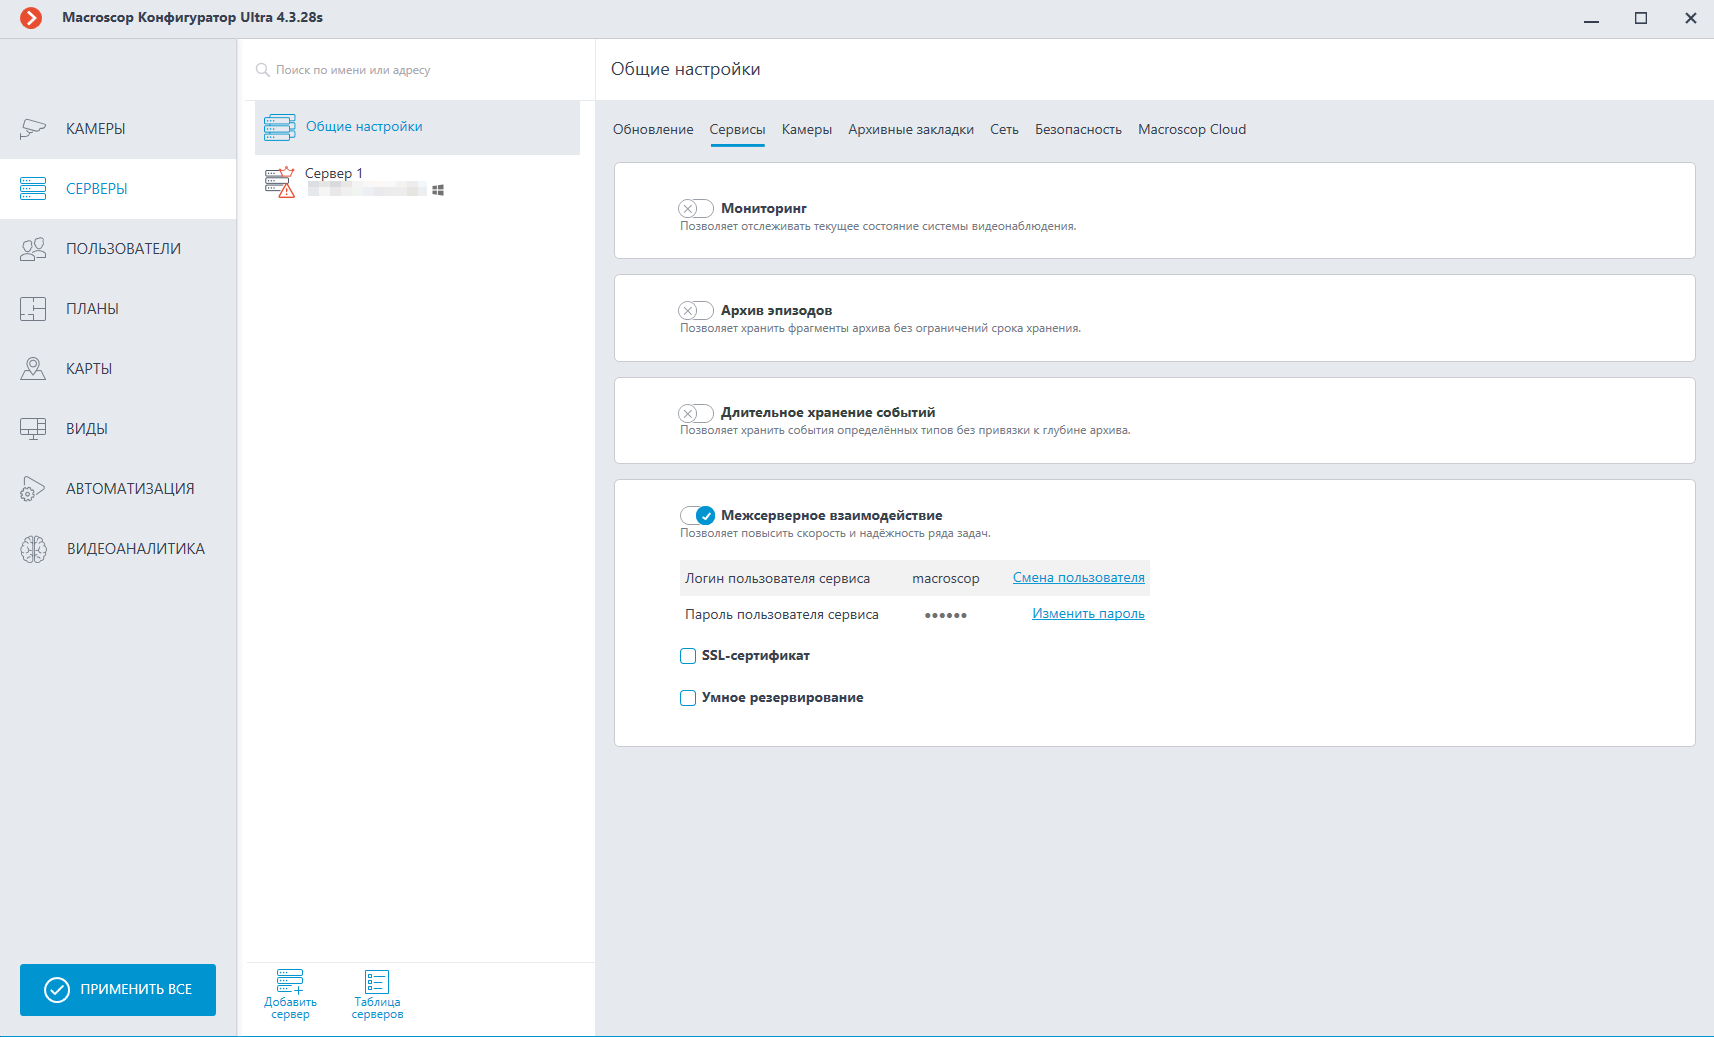Click the gear-arrow icon beside АВТОМАТИЗАЦИЯ
This screenshot has width=1714, height=1037.
coord(33,489)
